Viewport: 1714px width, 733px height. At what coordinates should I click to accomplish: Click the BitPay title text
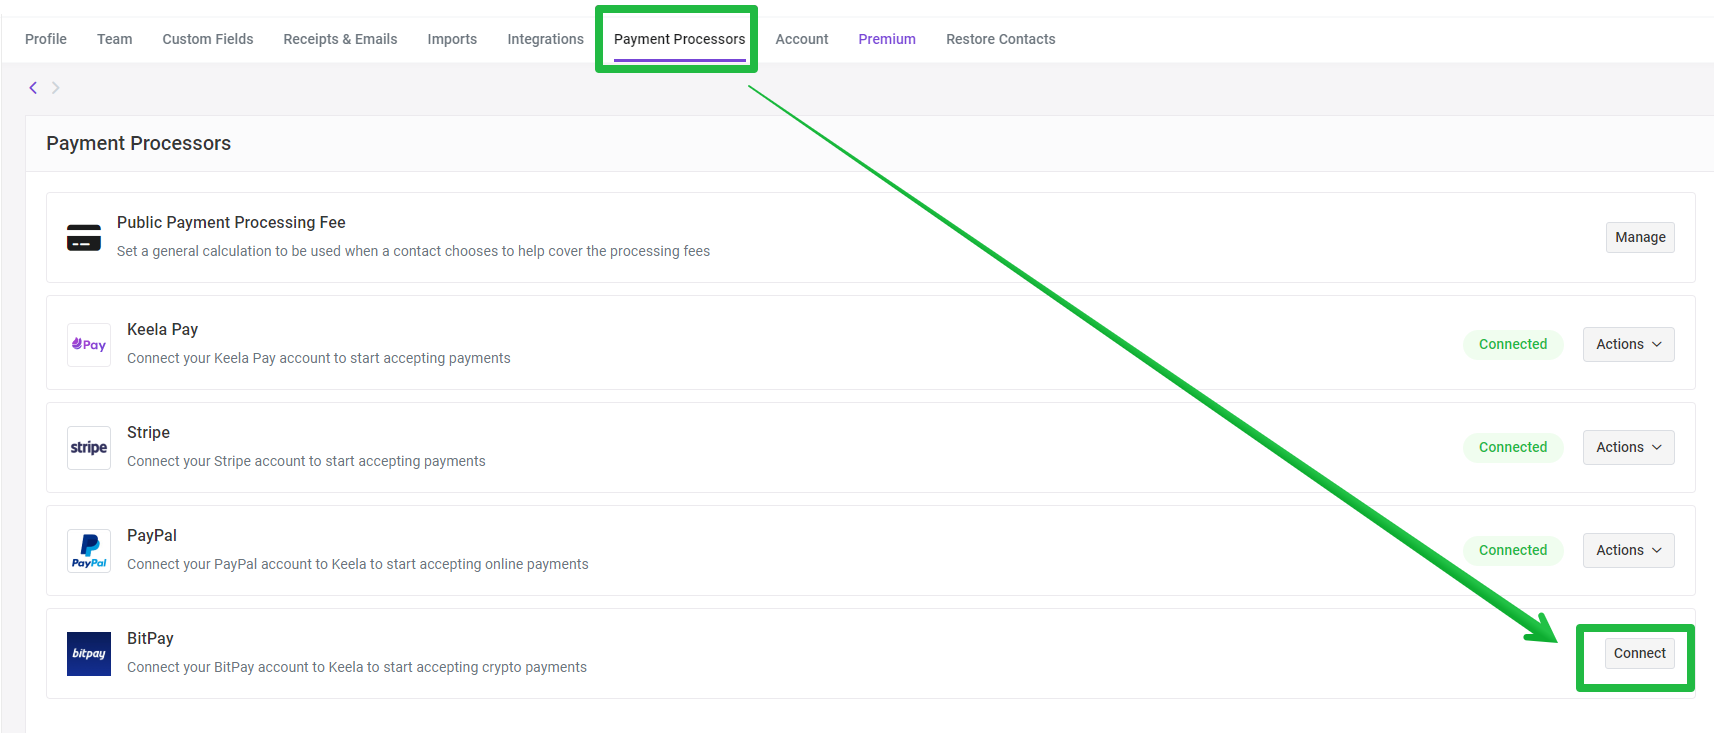(x=150, y=638)
